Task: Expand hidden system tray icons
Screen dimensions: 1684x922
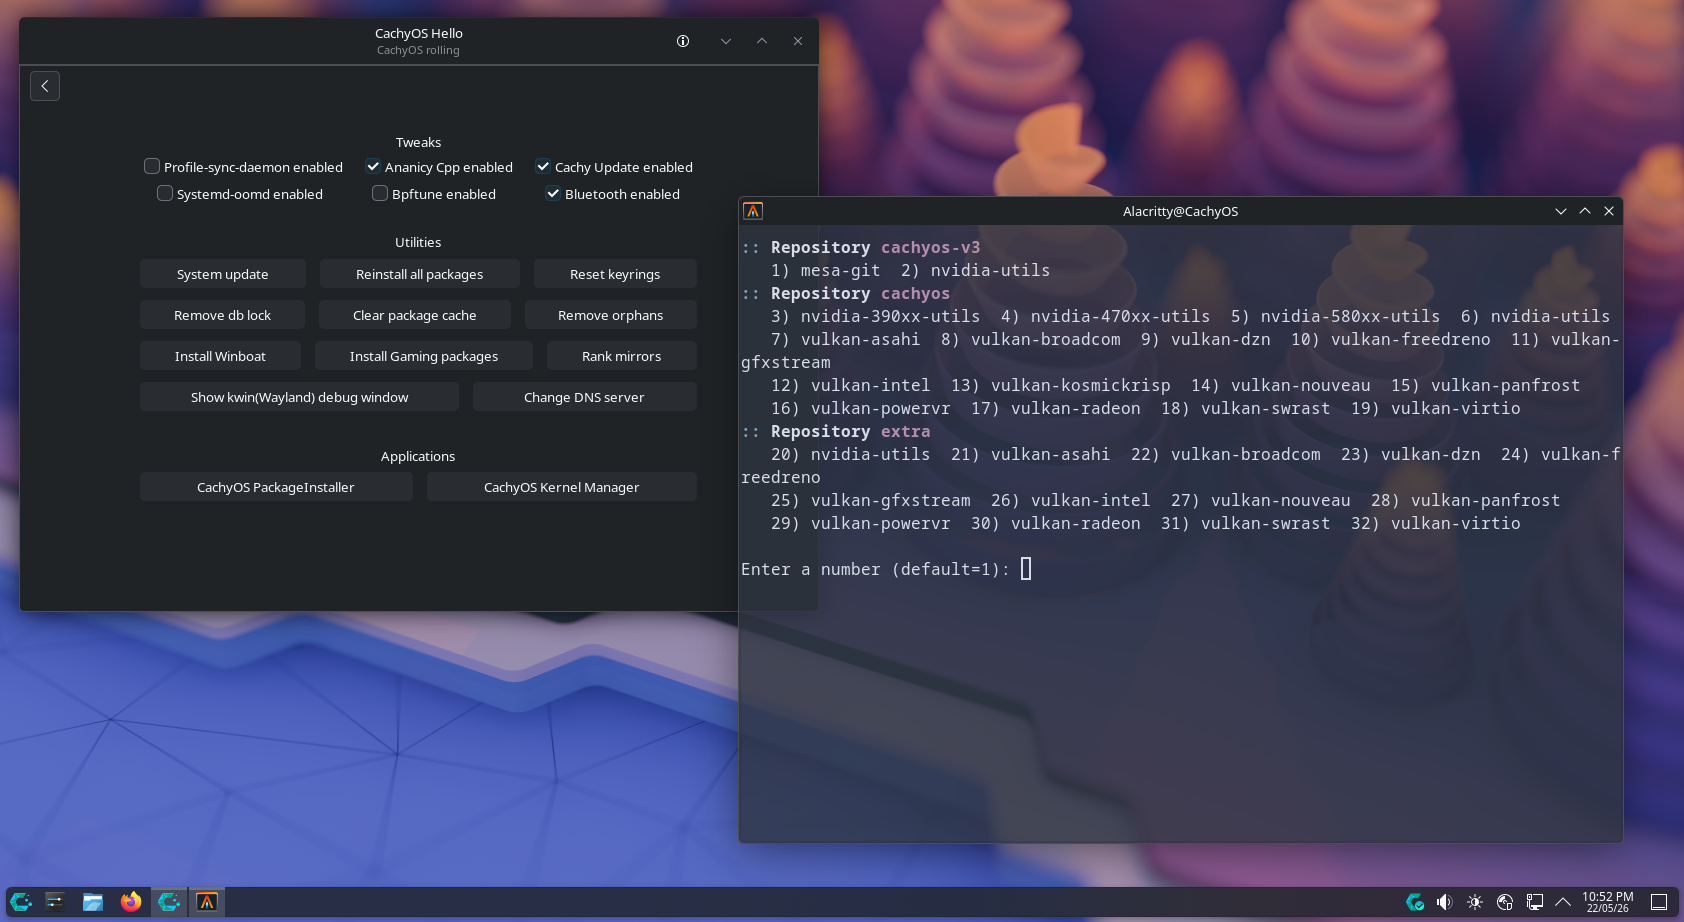Action: [1563, 902]
